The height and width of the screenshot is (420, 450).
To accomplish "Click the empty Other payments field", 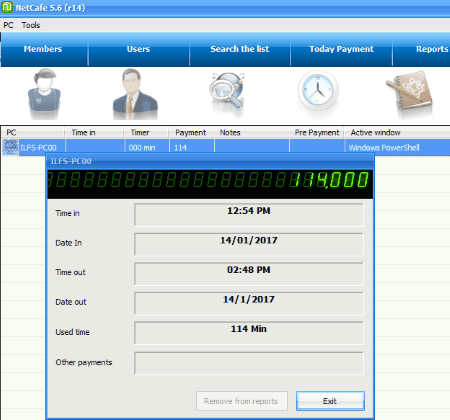I will point(249,363).
